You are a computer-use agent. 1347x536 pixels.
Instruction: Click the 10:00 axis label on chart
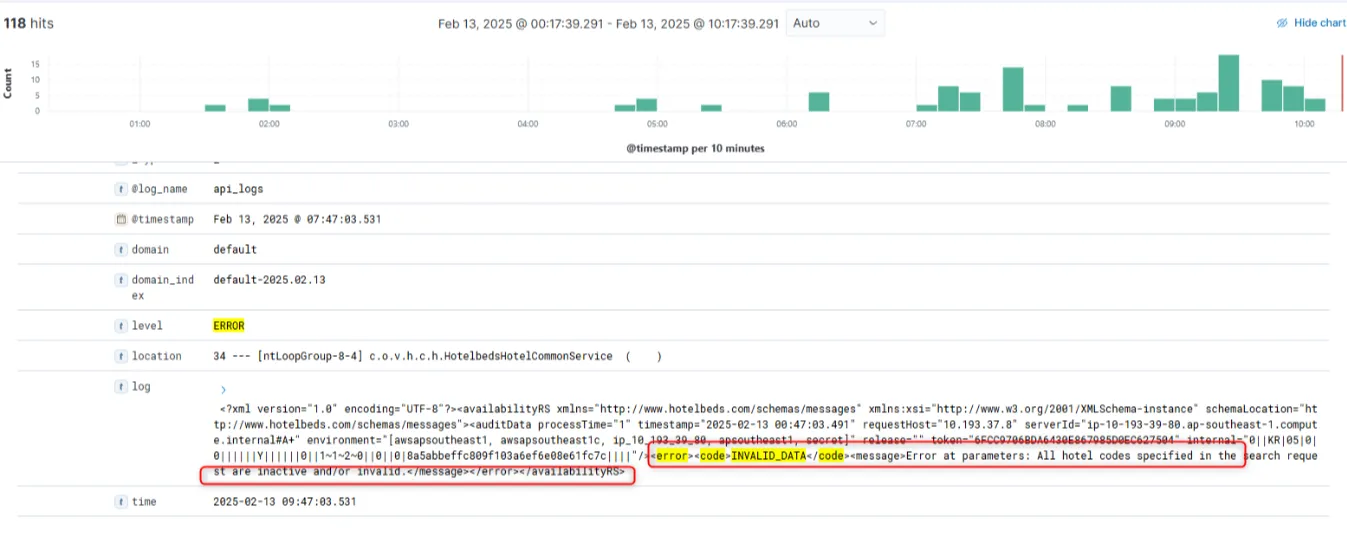pos(1304,124)
